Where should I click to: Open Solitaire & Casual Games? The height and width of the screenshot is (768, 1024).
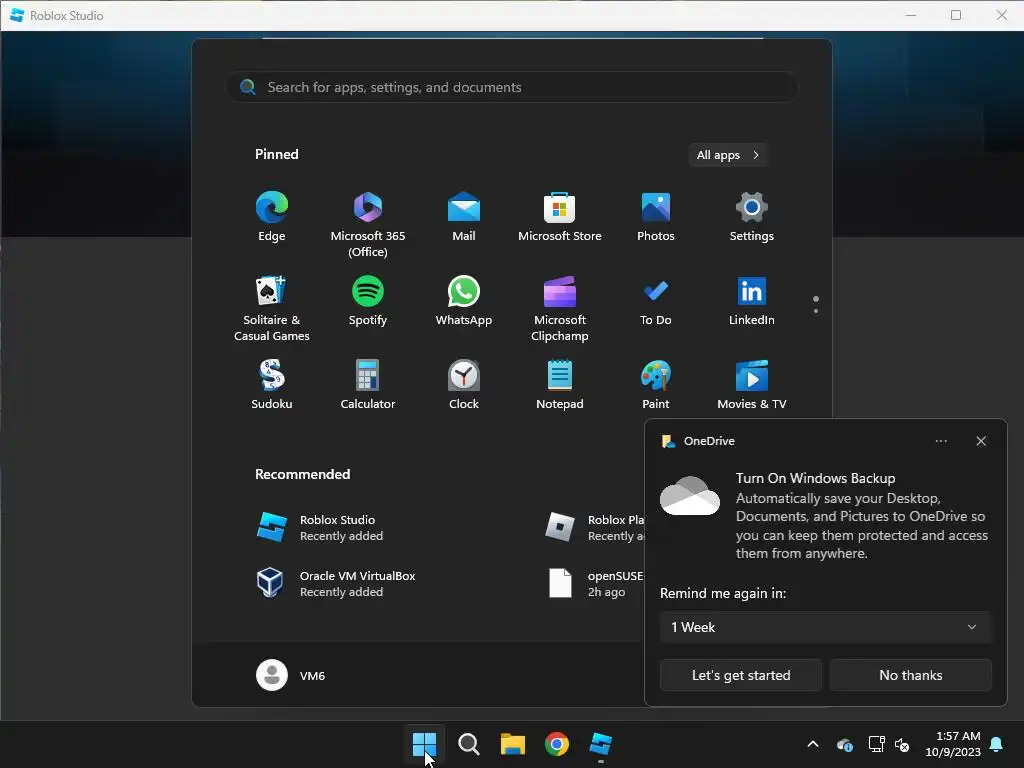(x=272, y=309)
